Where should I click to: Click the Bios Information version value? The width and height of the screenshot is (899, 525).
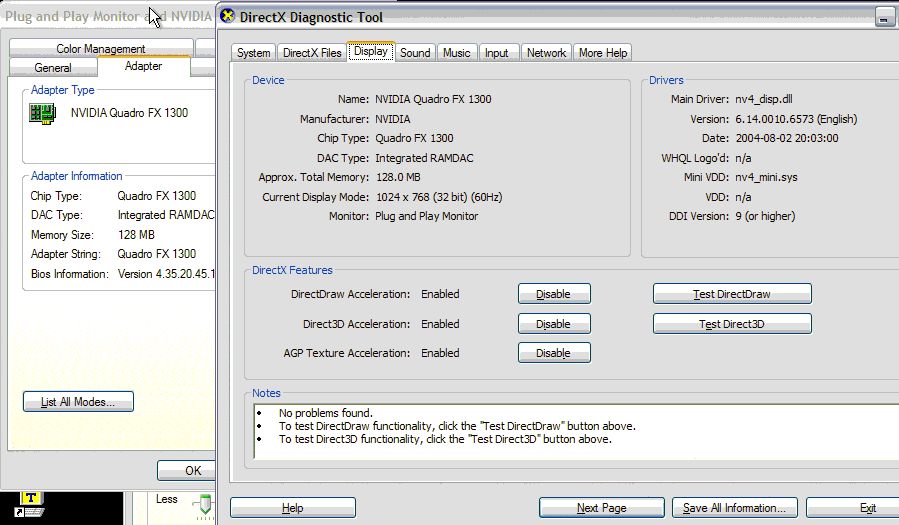pyautogui.click(x=166, y=274)
